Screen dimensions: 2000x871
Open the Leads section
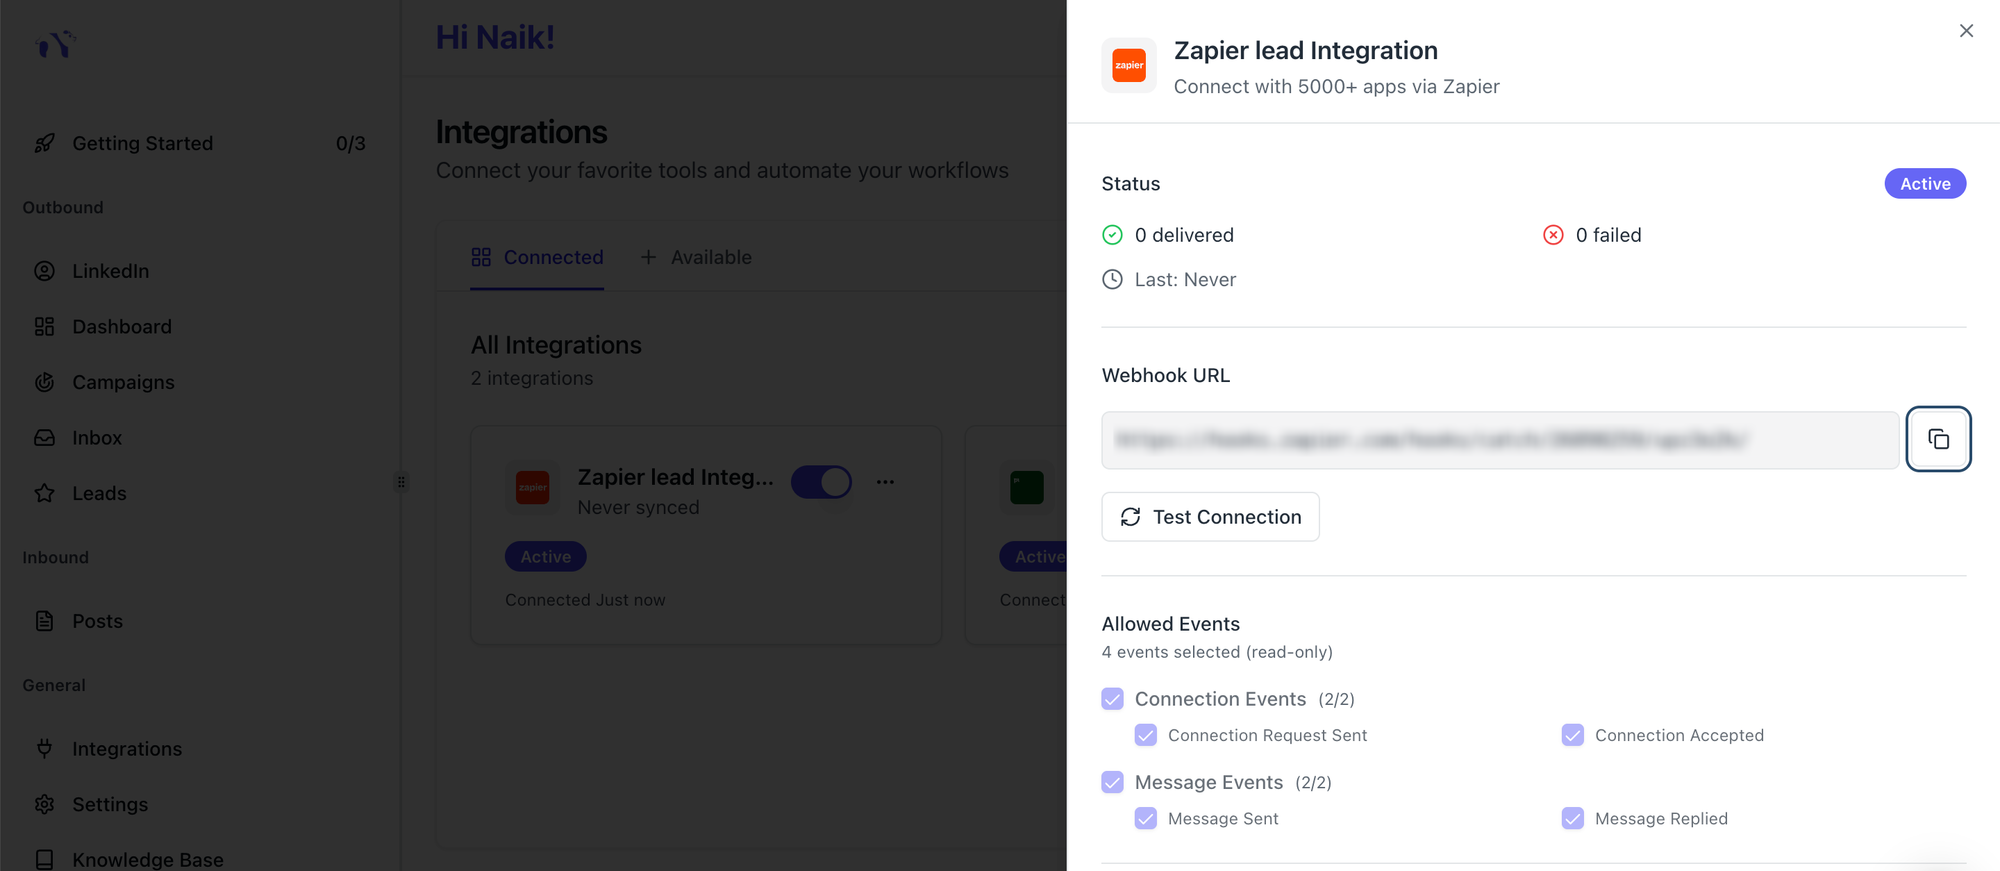99,493
